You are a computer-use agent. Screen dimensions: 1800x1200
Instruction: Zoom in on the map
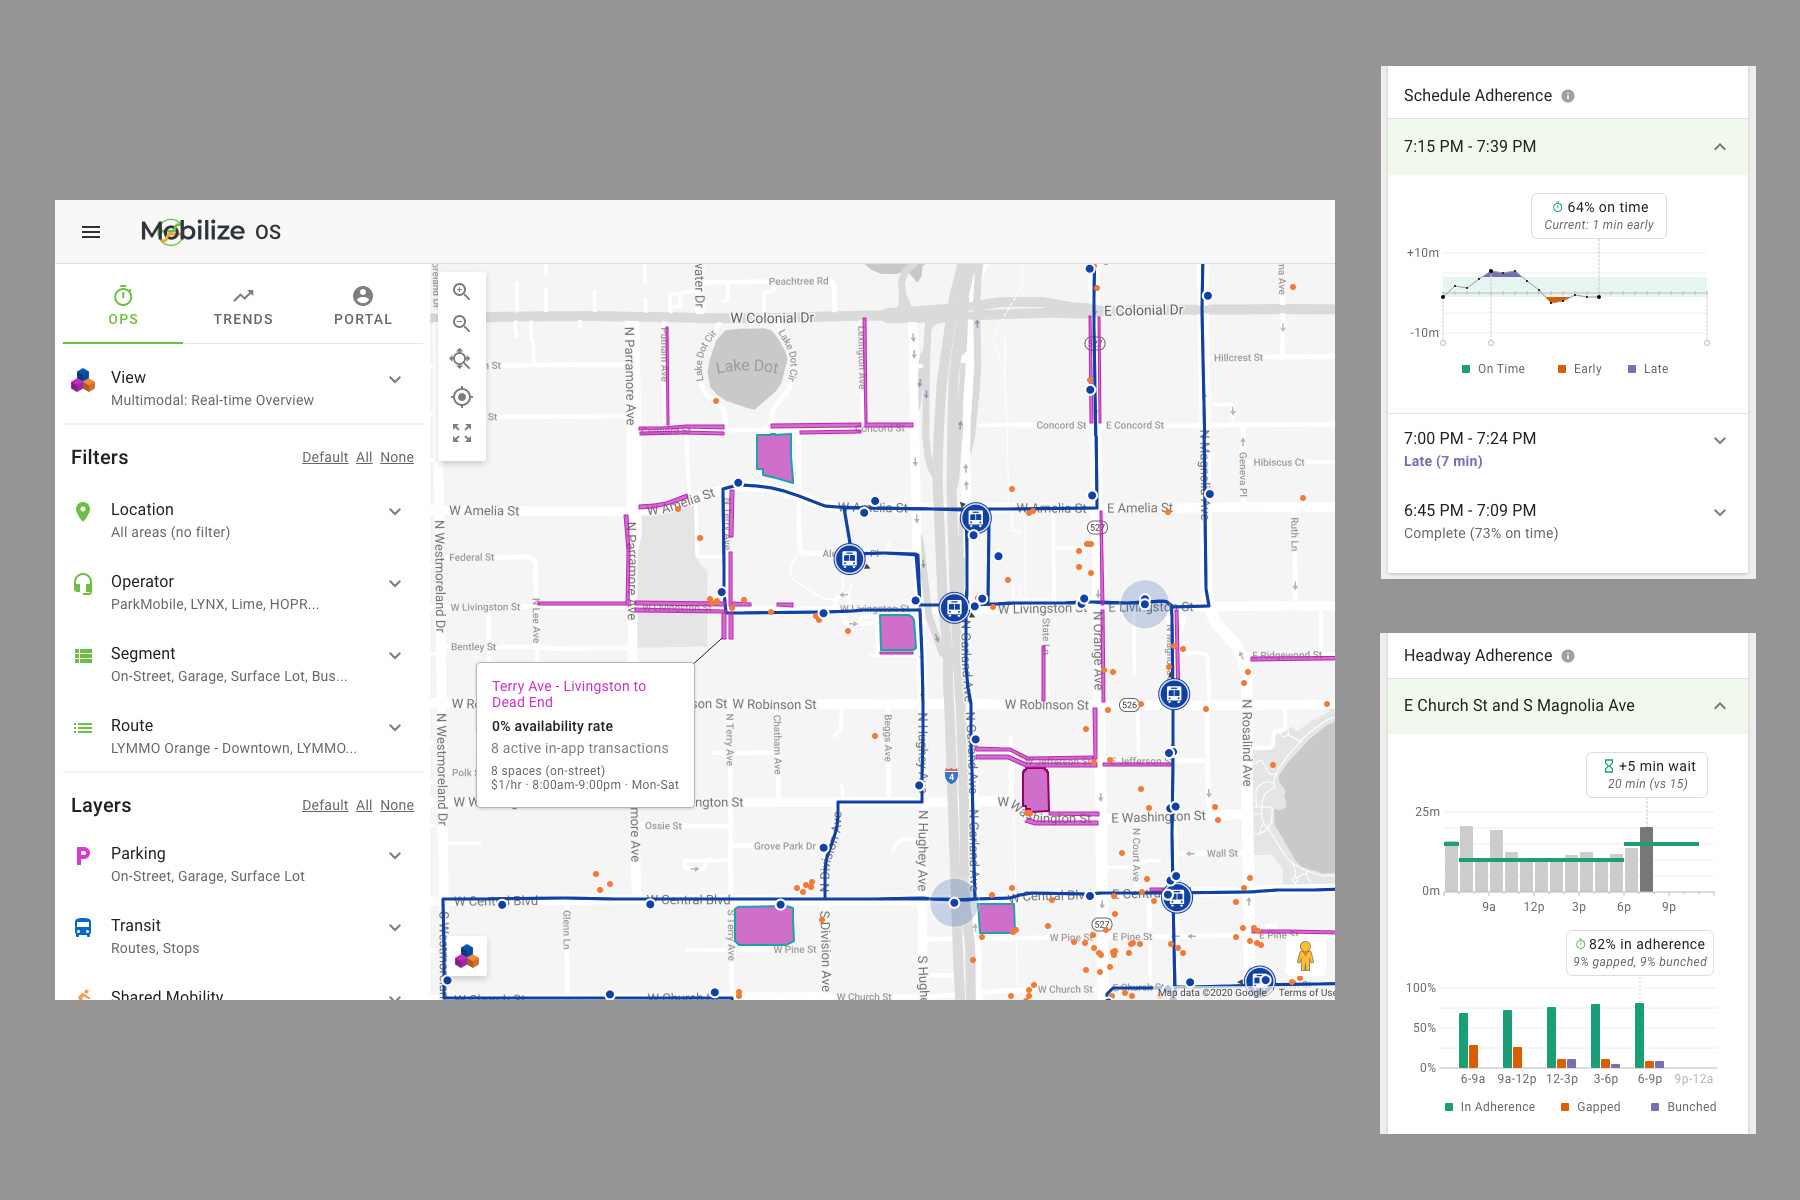pos(461,291)
